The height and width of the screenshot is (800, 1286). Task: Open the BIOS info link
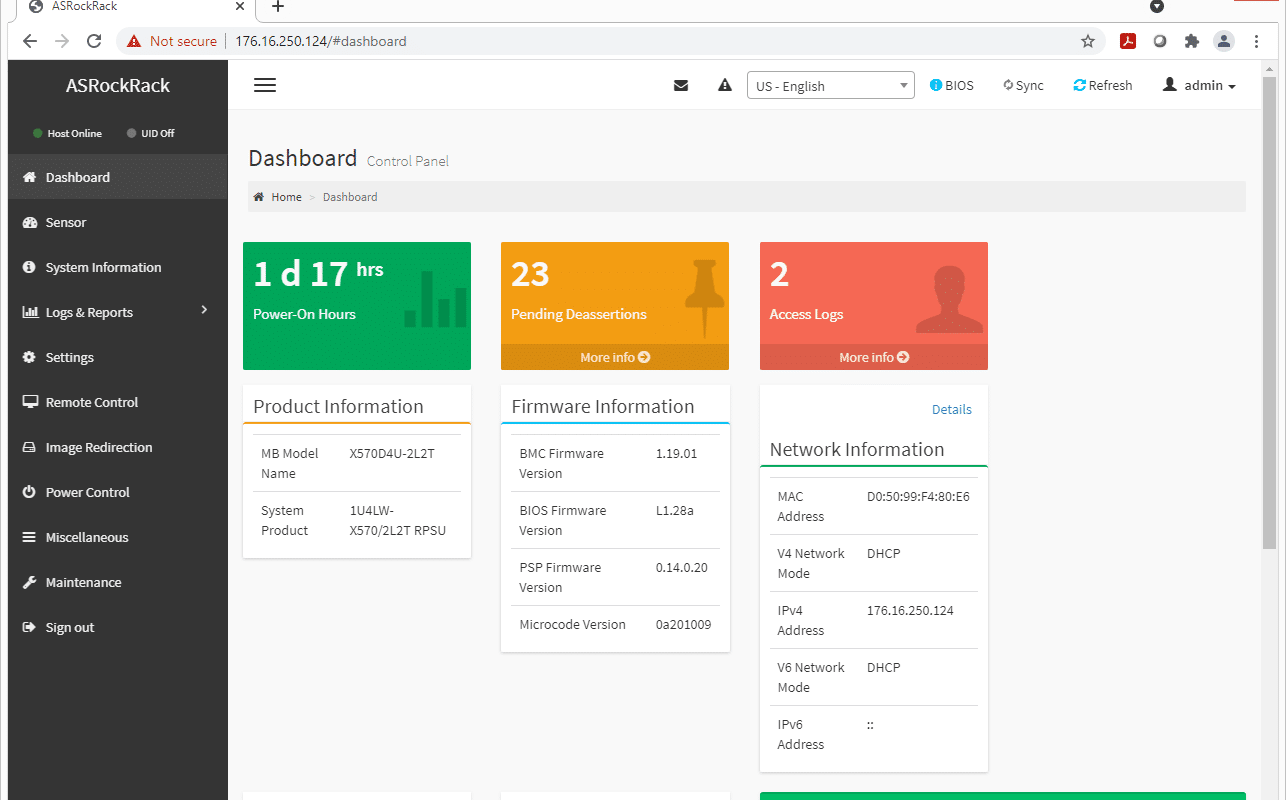[951, 86]
